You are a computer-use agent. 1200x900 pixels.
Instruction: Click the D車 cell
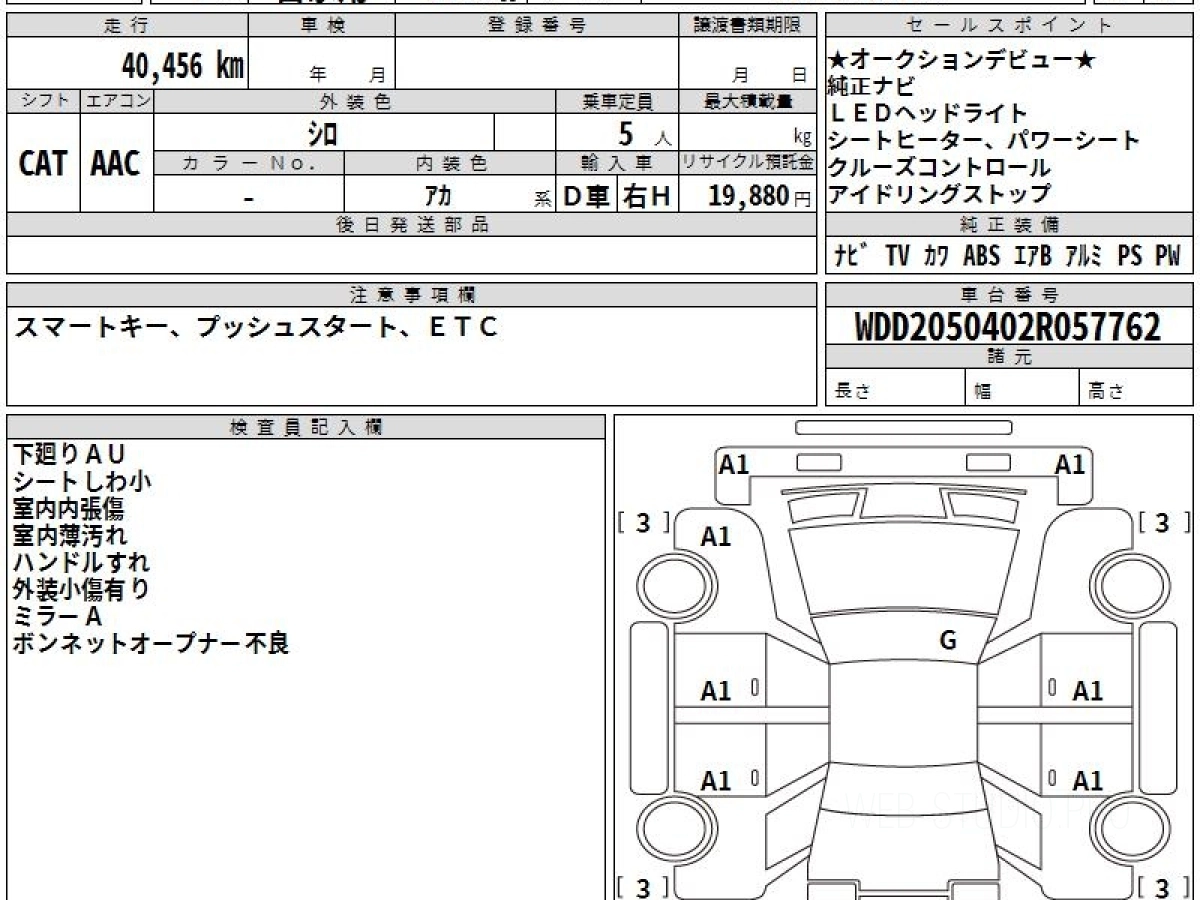587,196
